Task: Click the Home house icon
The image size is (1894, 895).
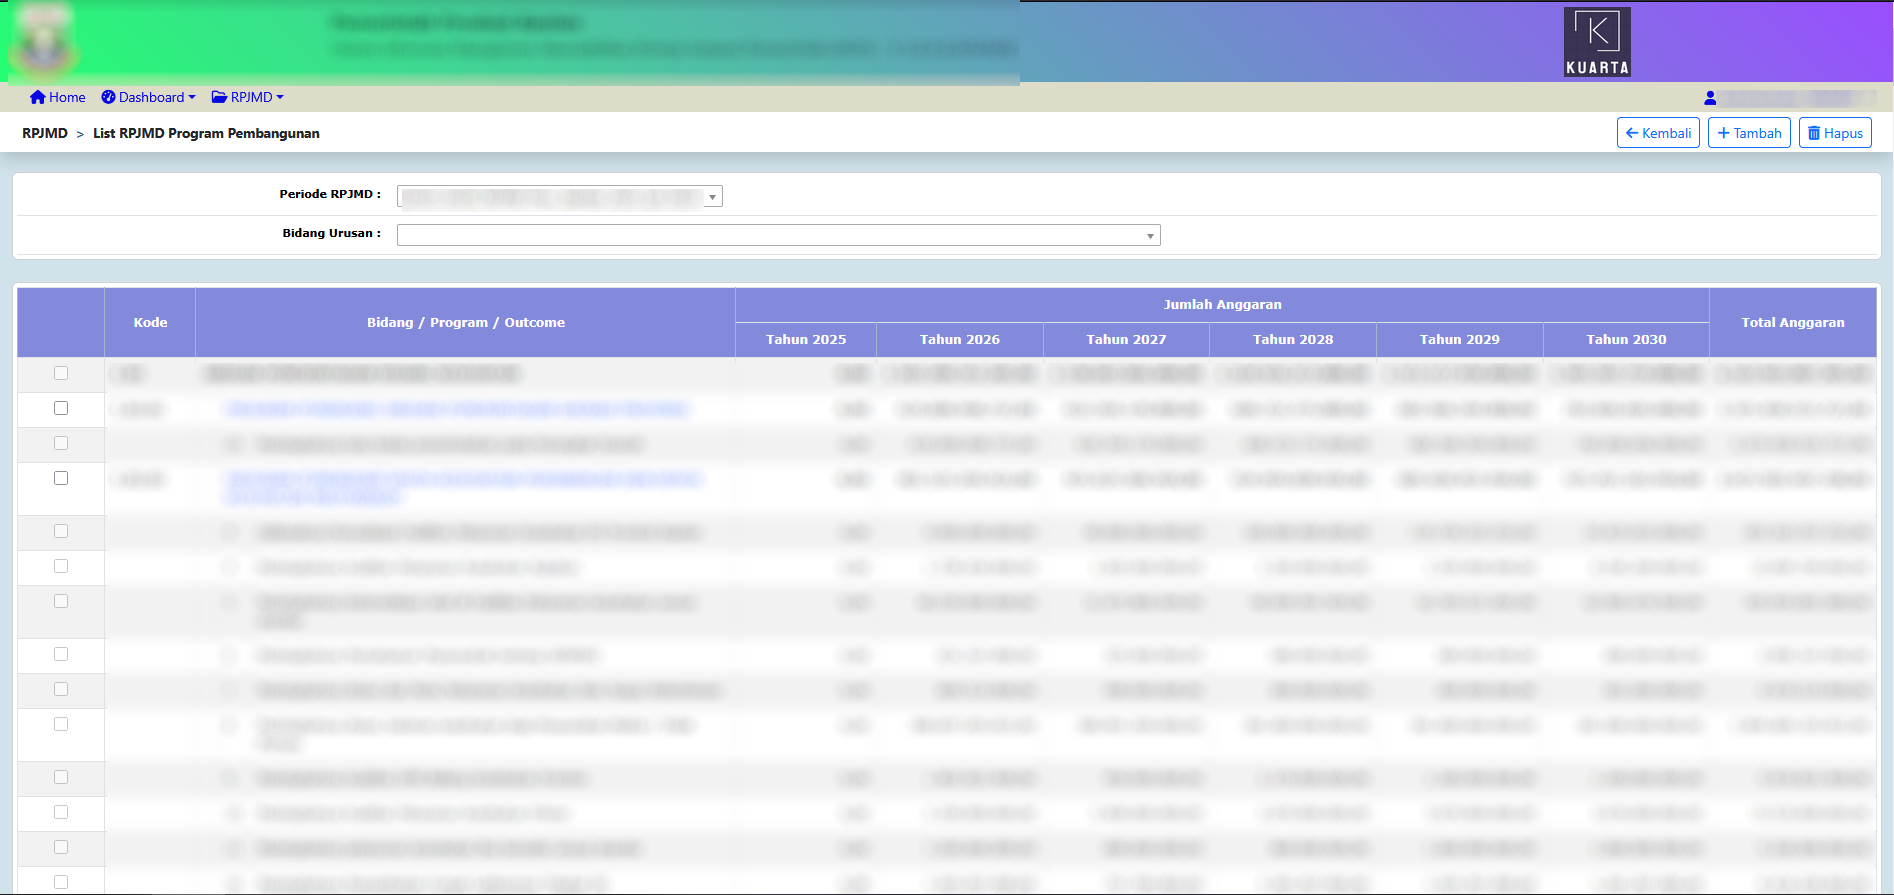Action: pos(38,97)
